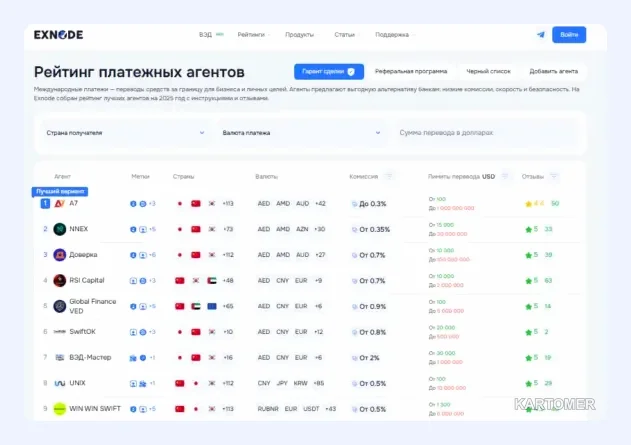Open the Поддержка menu

(392, 35)
